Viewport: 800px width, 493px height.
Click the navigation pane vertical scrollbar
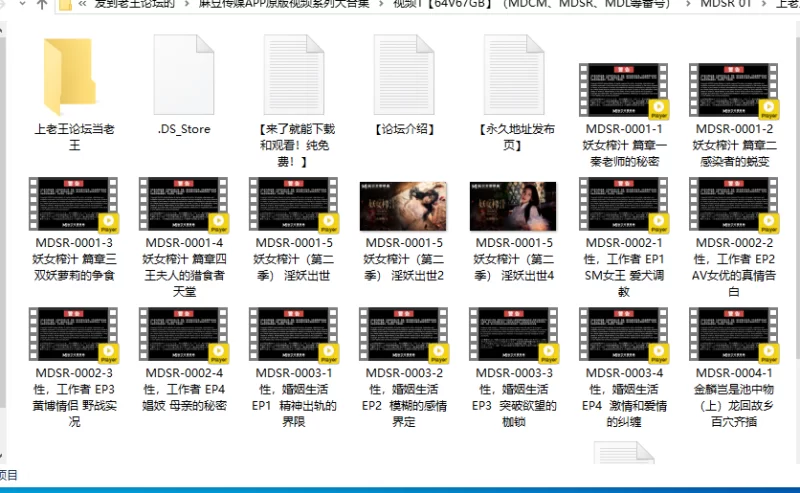tap(3, 240)
